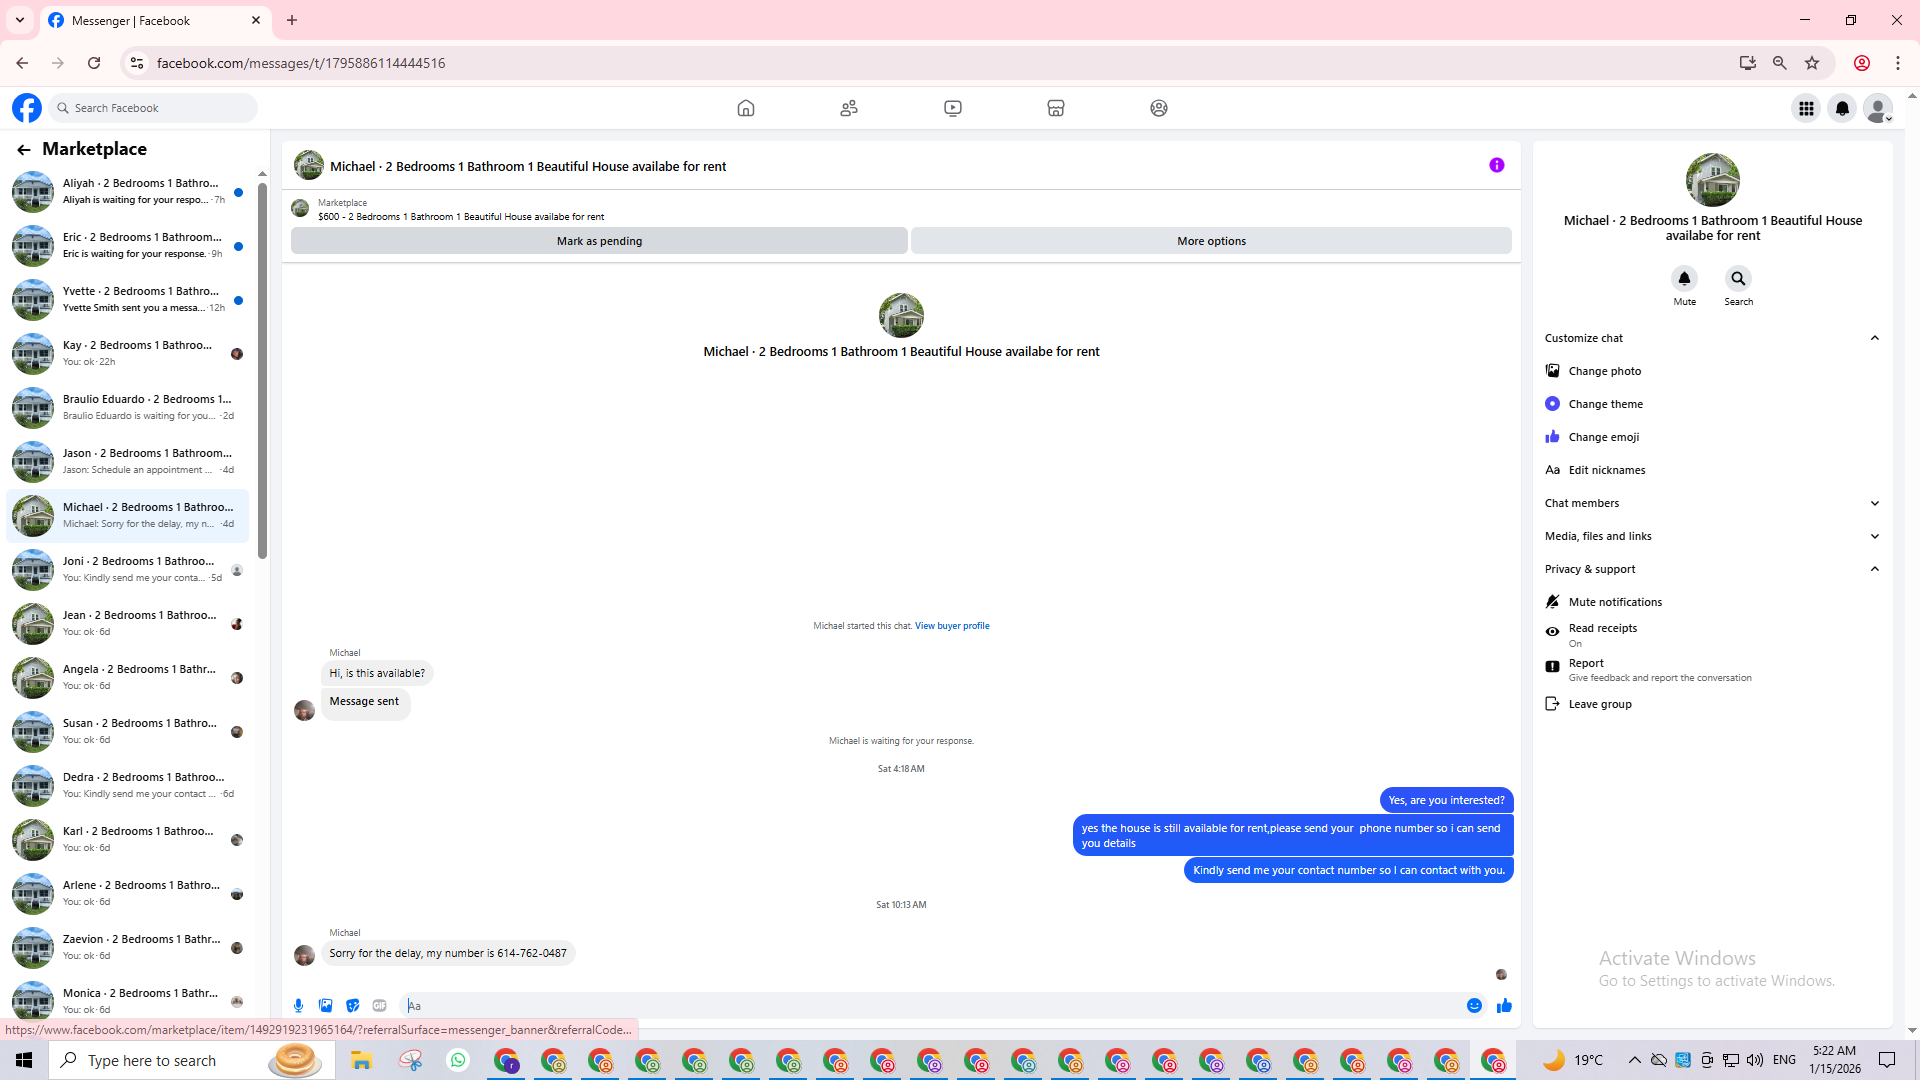
Task: Mute chat using bell button
Action: (1684, 279)
